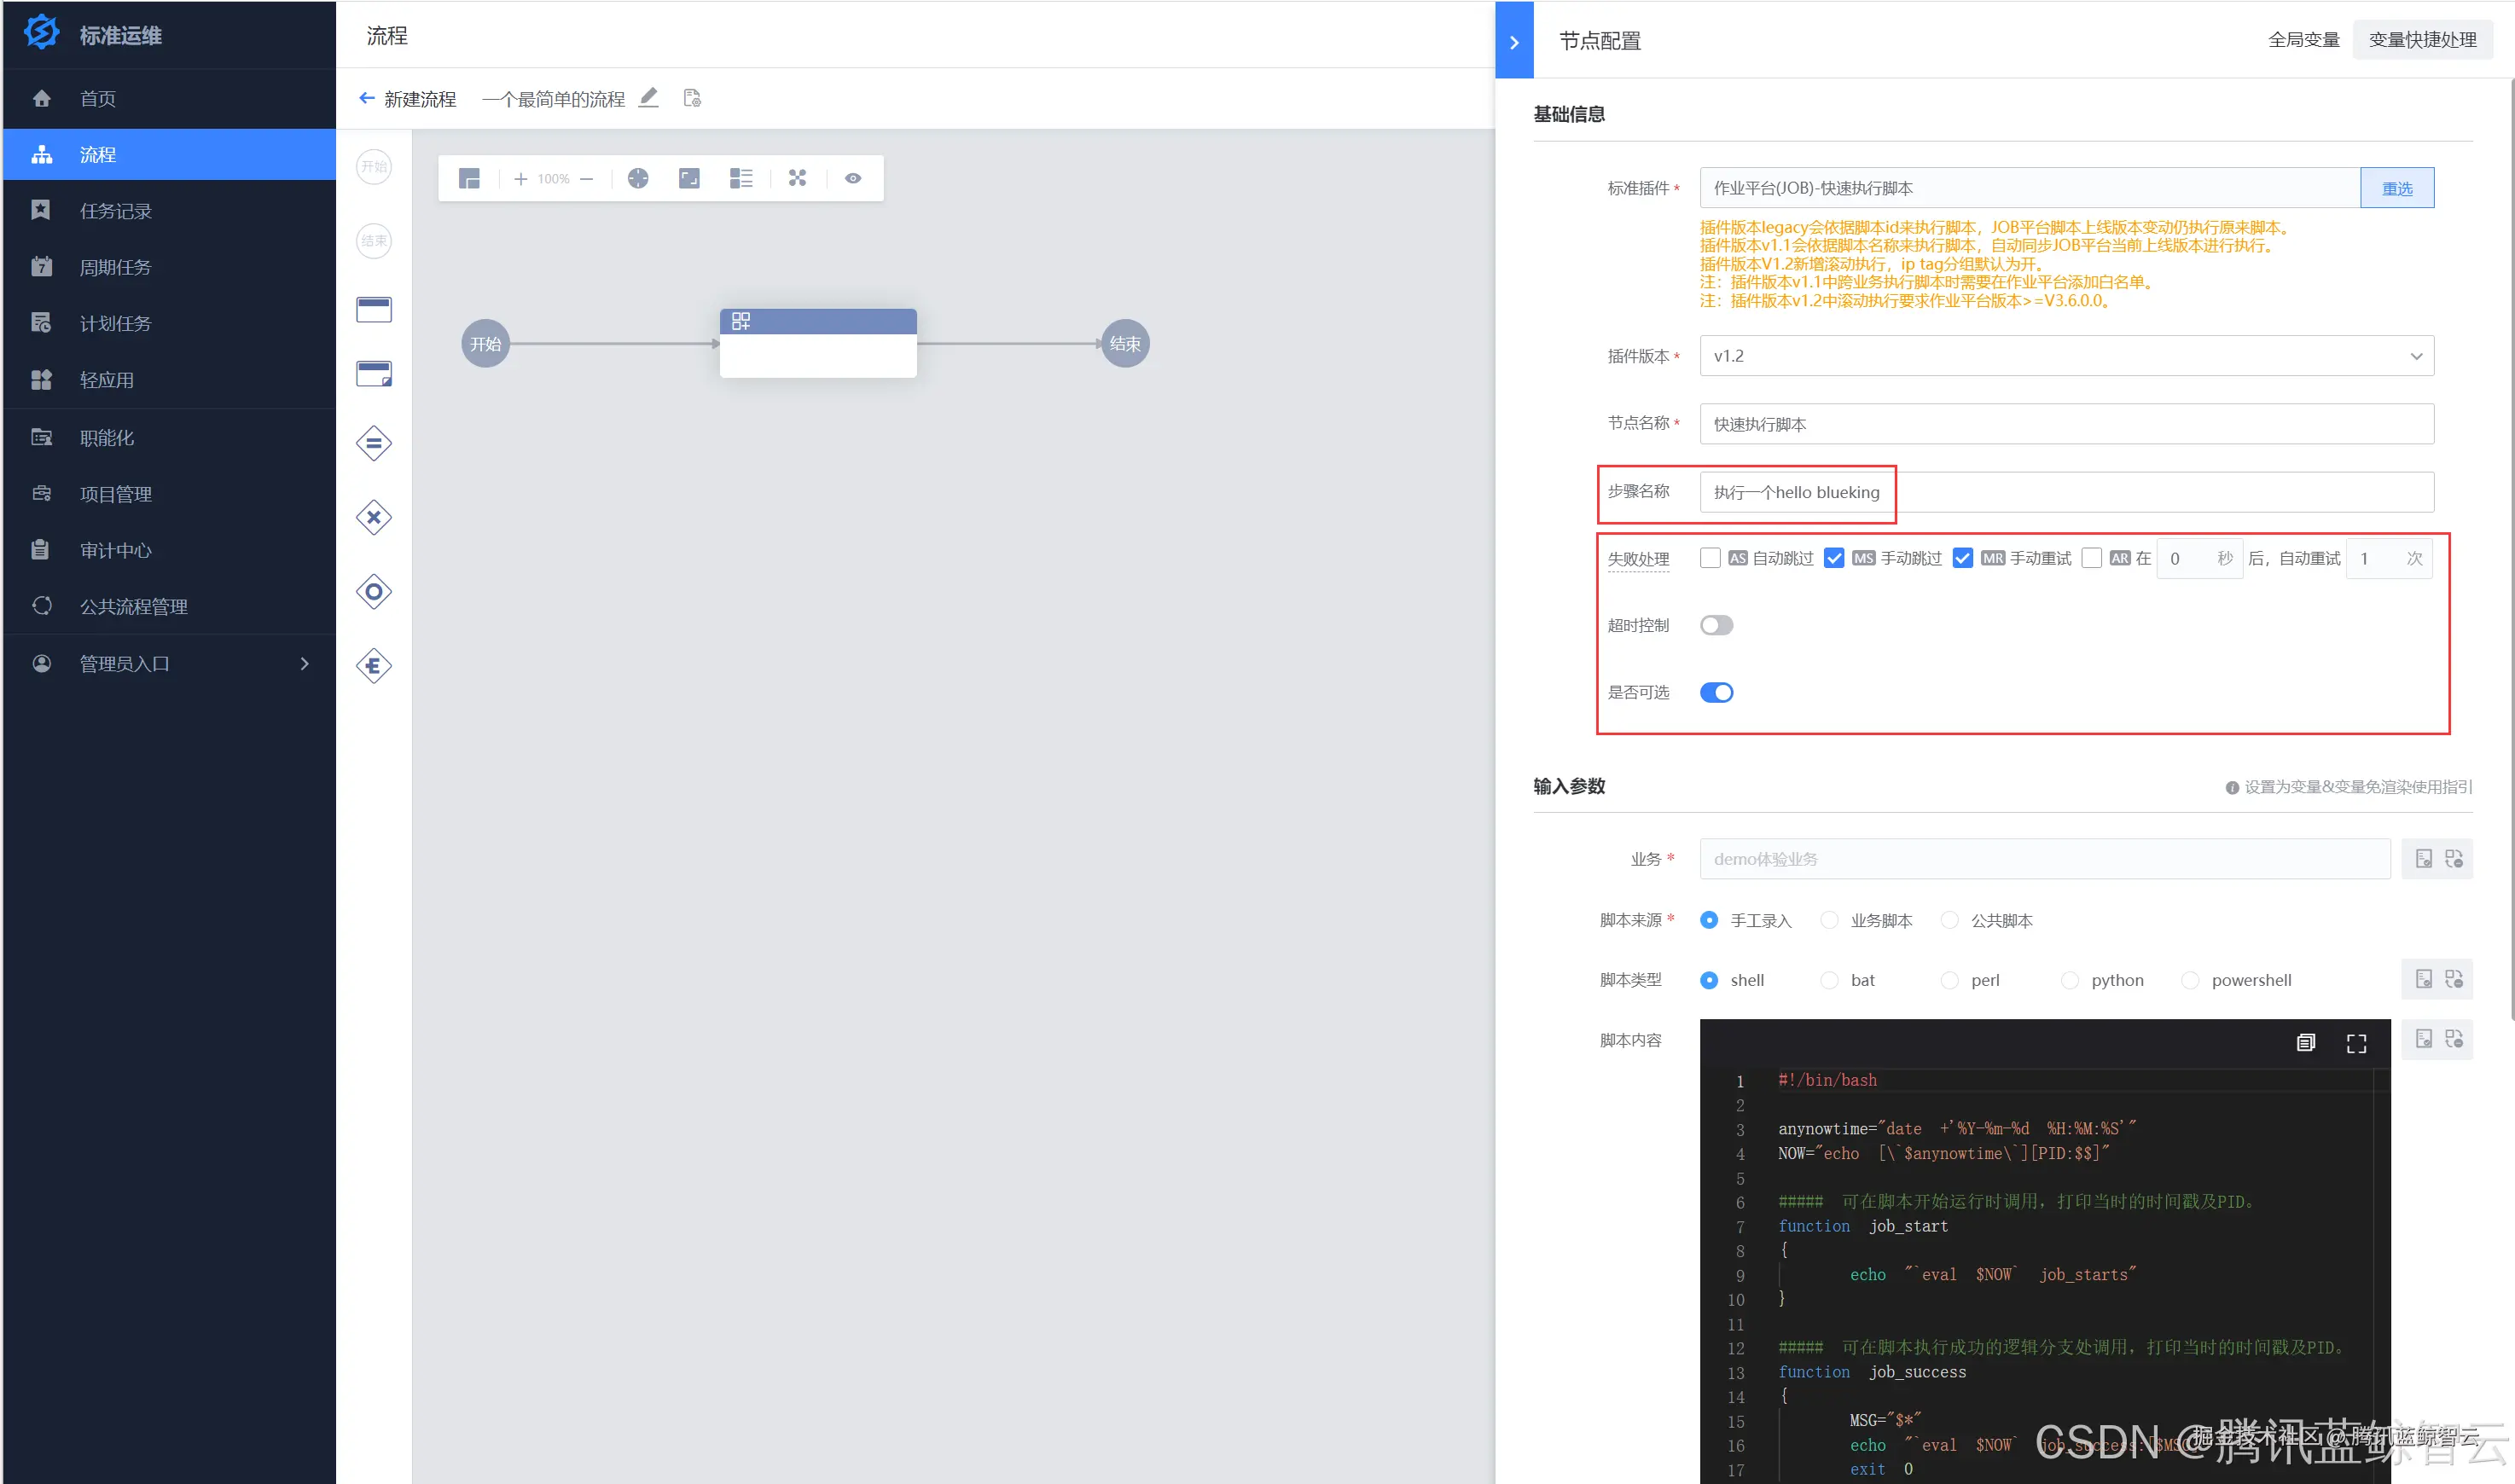The height and width of the screenshot is (1484, 2515).
Task: Collapse the 节点配置 side panel
Action: (x=1514, y=42)
